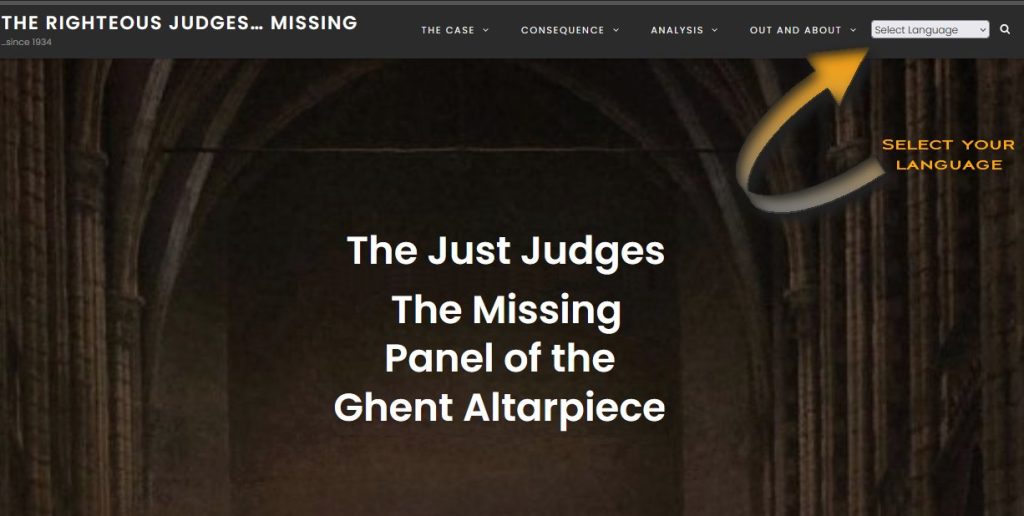Select the ANALYSIS menu item
The height and width of the screenshot is (516, 1024).
click(677, 30)
